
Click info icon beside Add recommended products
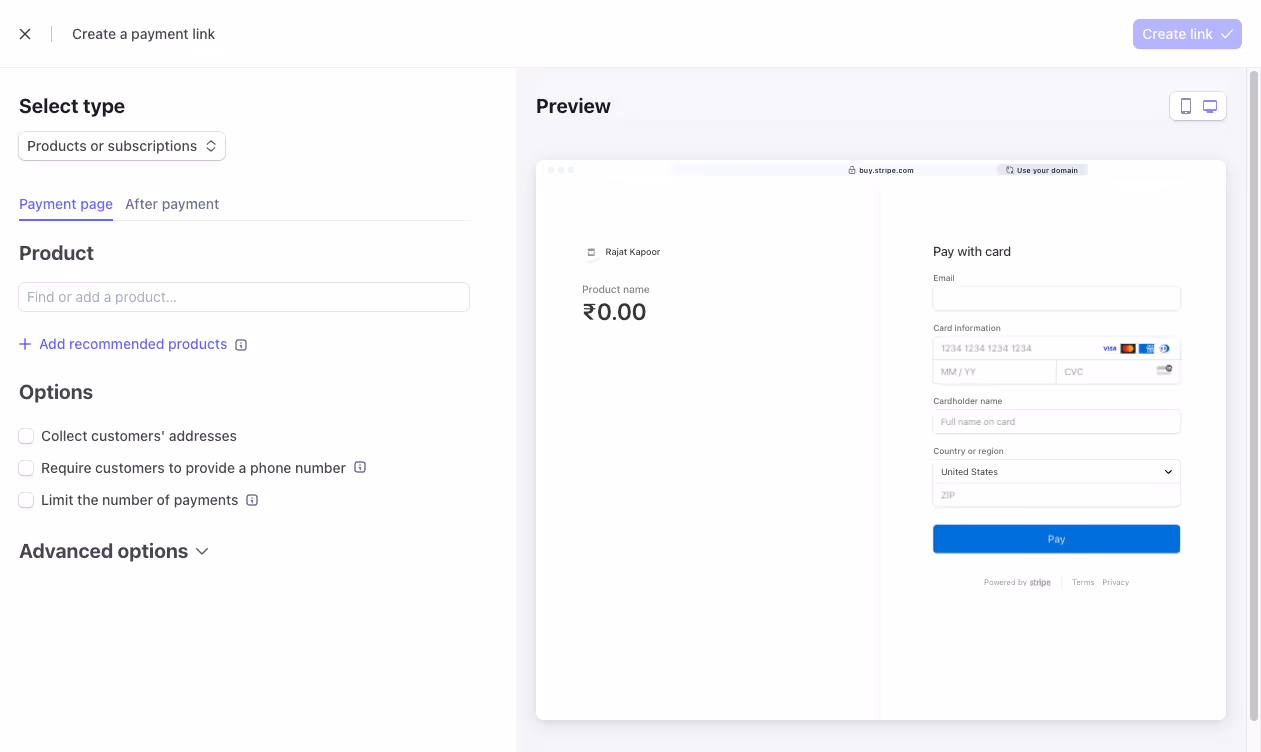241,345
